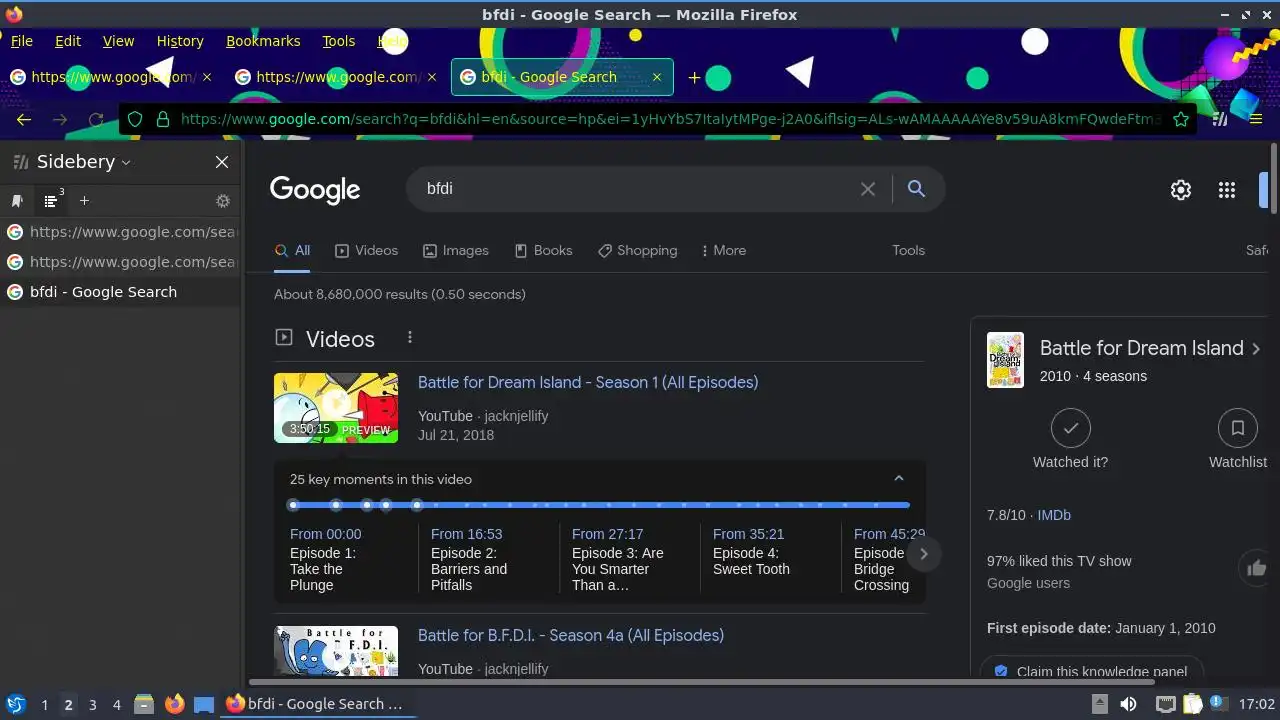Click first marker on key moments timeline
The width and height of the screenshot is (1280, 720).
click(x=293, y=505)
